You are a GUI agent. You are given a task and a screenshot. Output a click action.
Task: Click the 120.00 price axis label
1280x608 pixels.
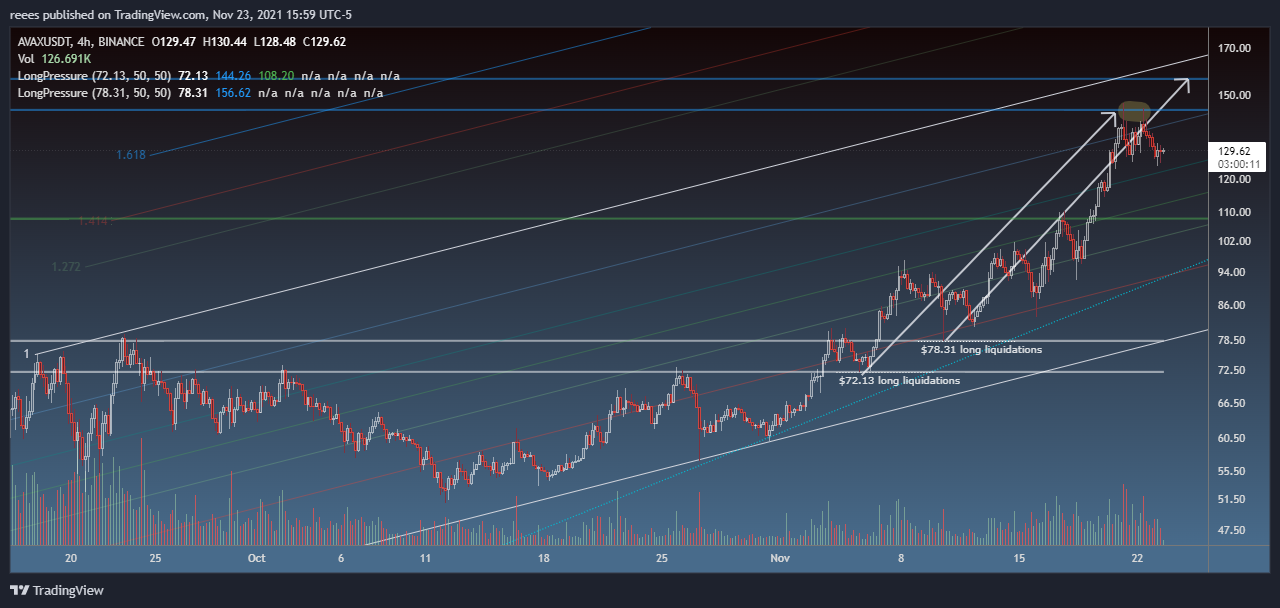coord(1235,179)
